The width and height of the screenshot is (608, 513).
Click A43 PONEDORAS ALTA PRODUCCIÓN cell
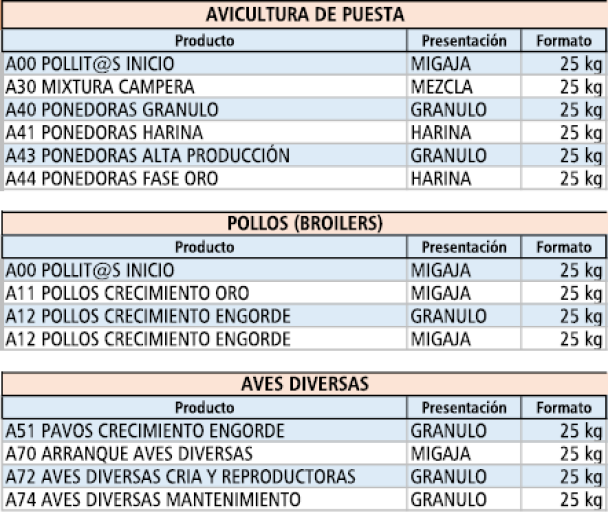[x=147, y=156]
